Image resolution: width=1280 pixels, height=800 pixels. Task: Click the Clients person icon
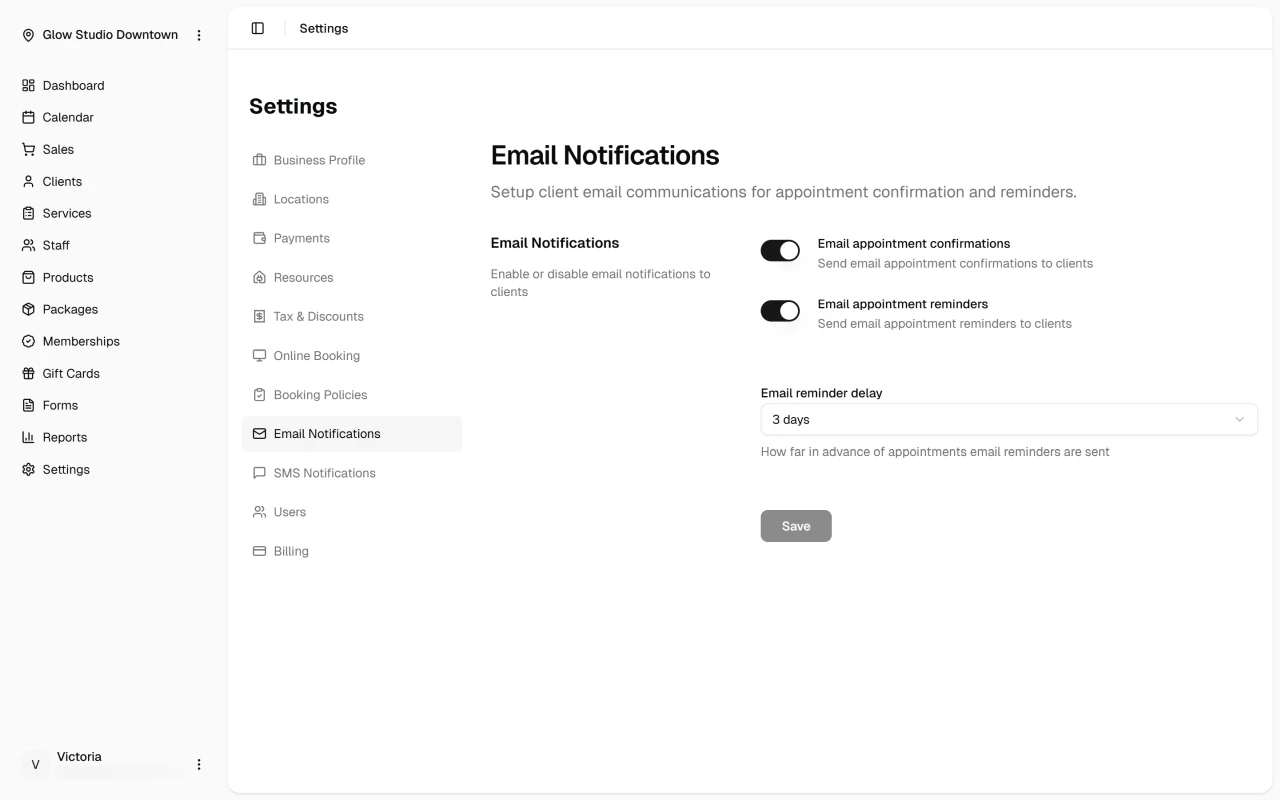(28, 181)
